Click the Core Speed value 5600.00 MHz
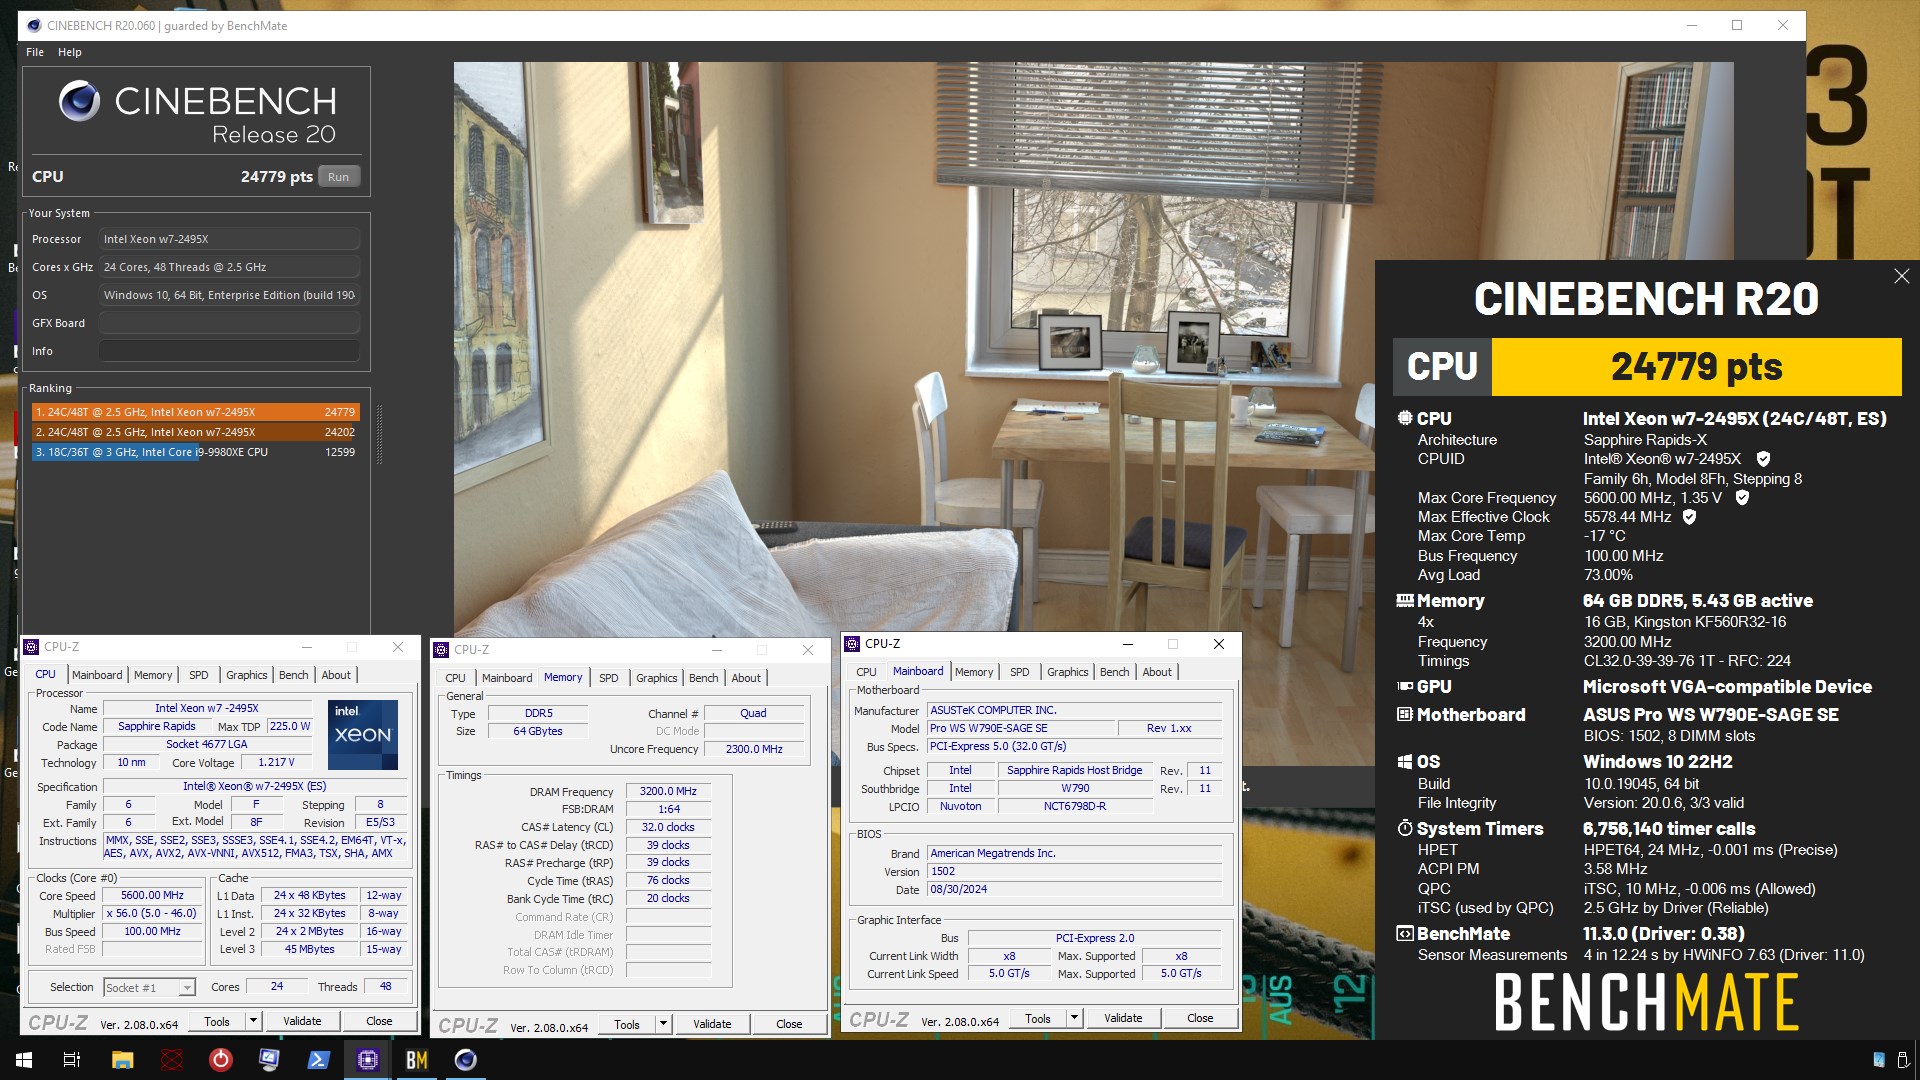 click(152, 896)
